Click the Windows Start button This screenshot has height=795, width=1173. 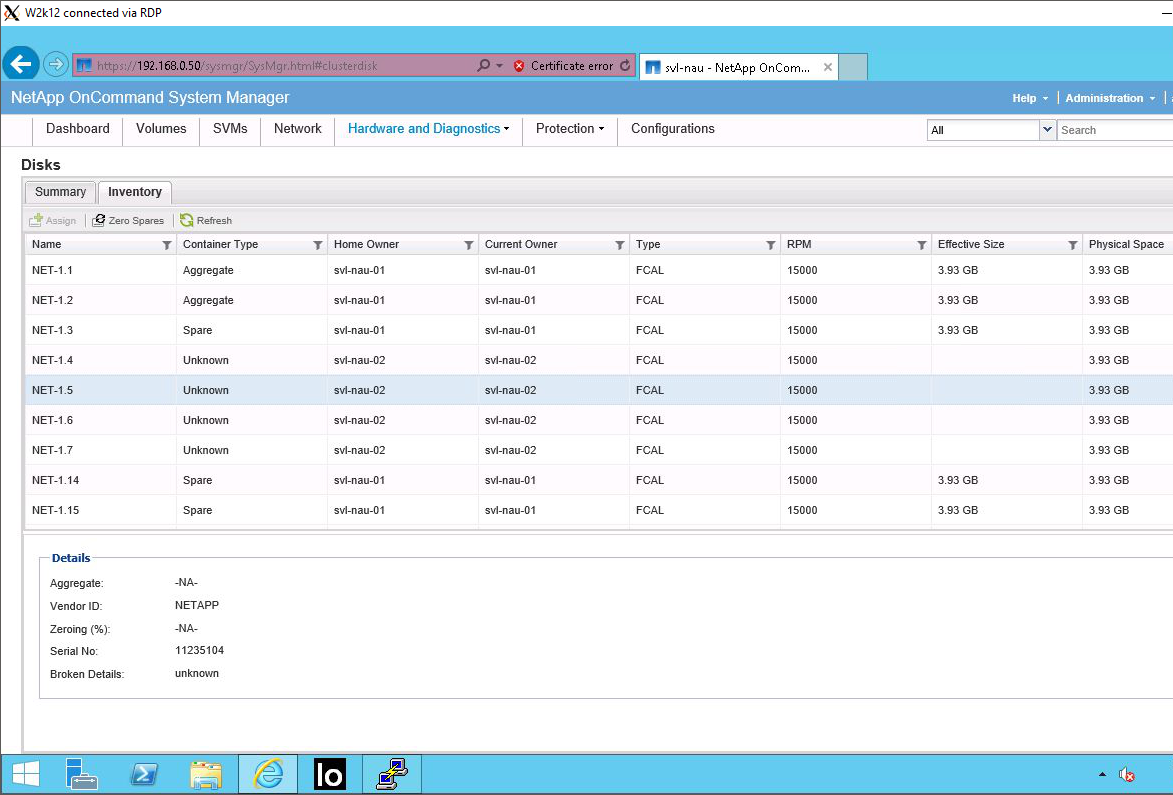(25, 774)
